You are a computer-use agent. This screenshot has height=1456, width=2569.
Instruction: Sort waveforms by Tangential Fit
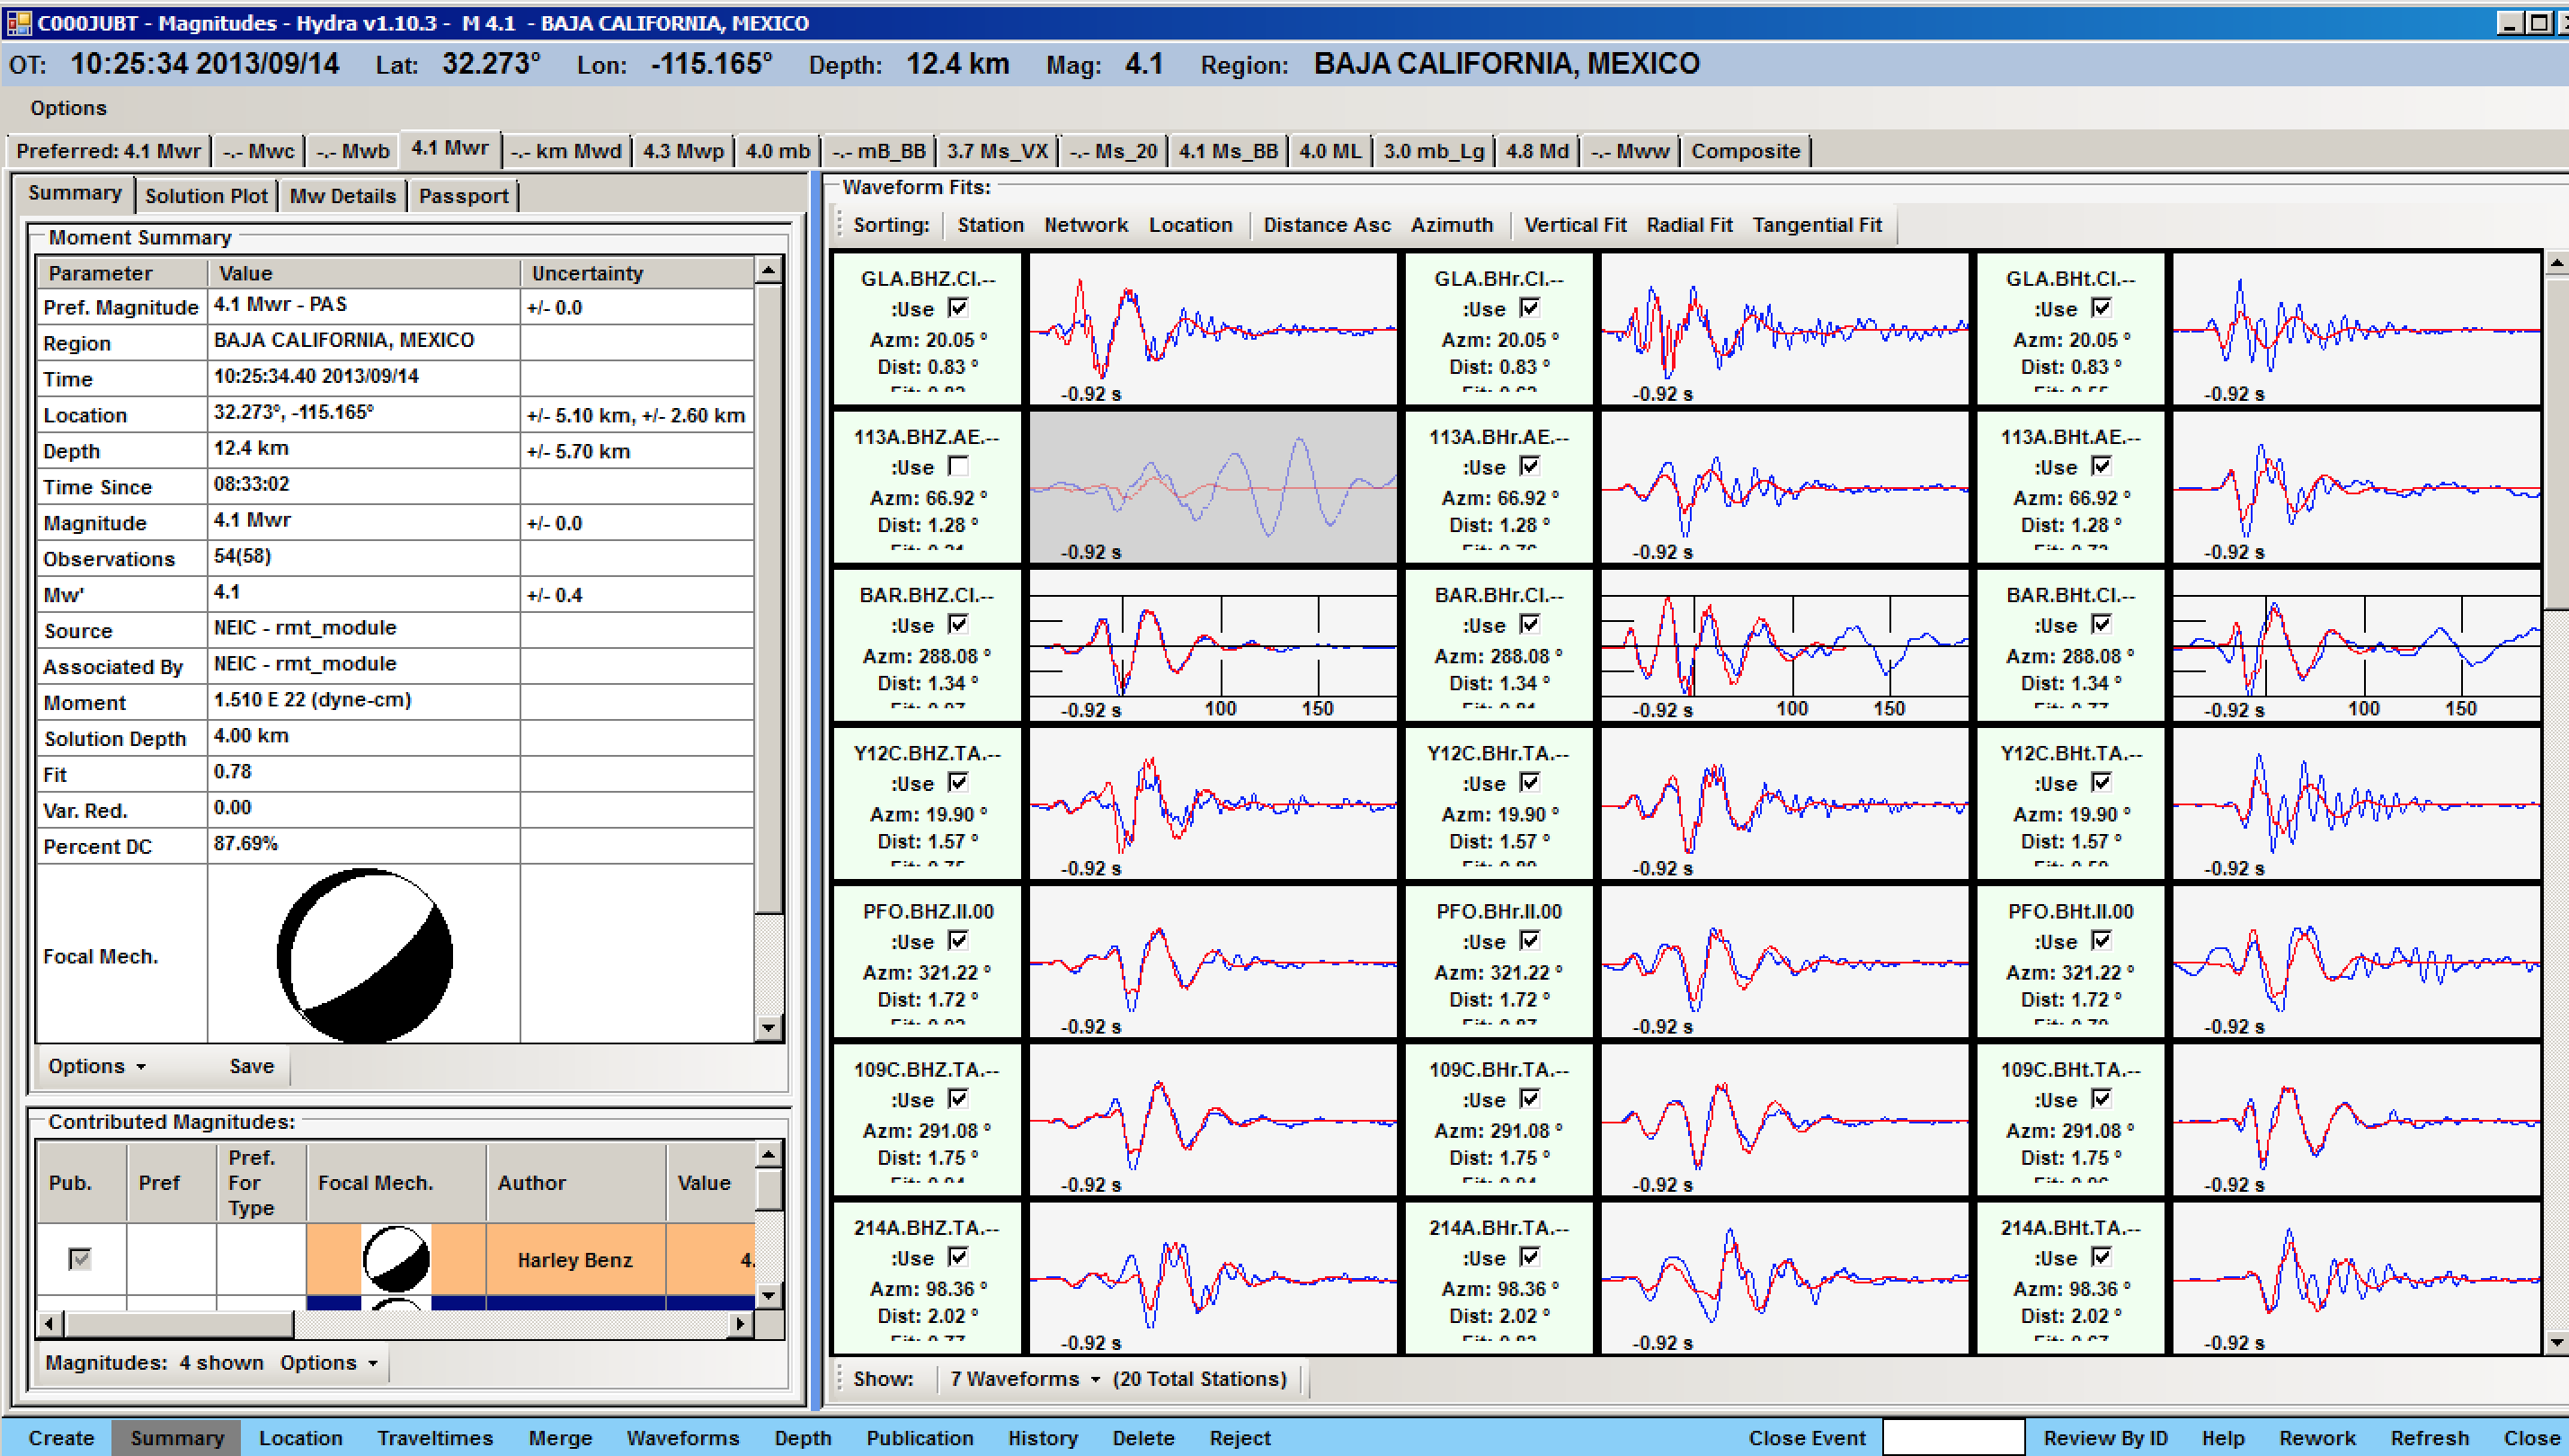coord(1816,225)
